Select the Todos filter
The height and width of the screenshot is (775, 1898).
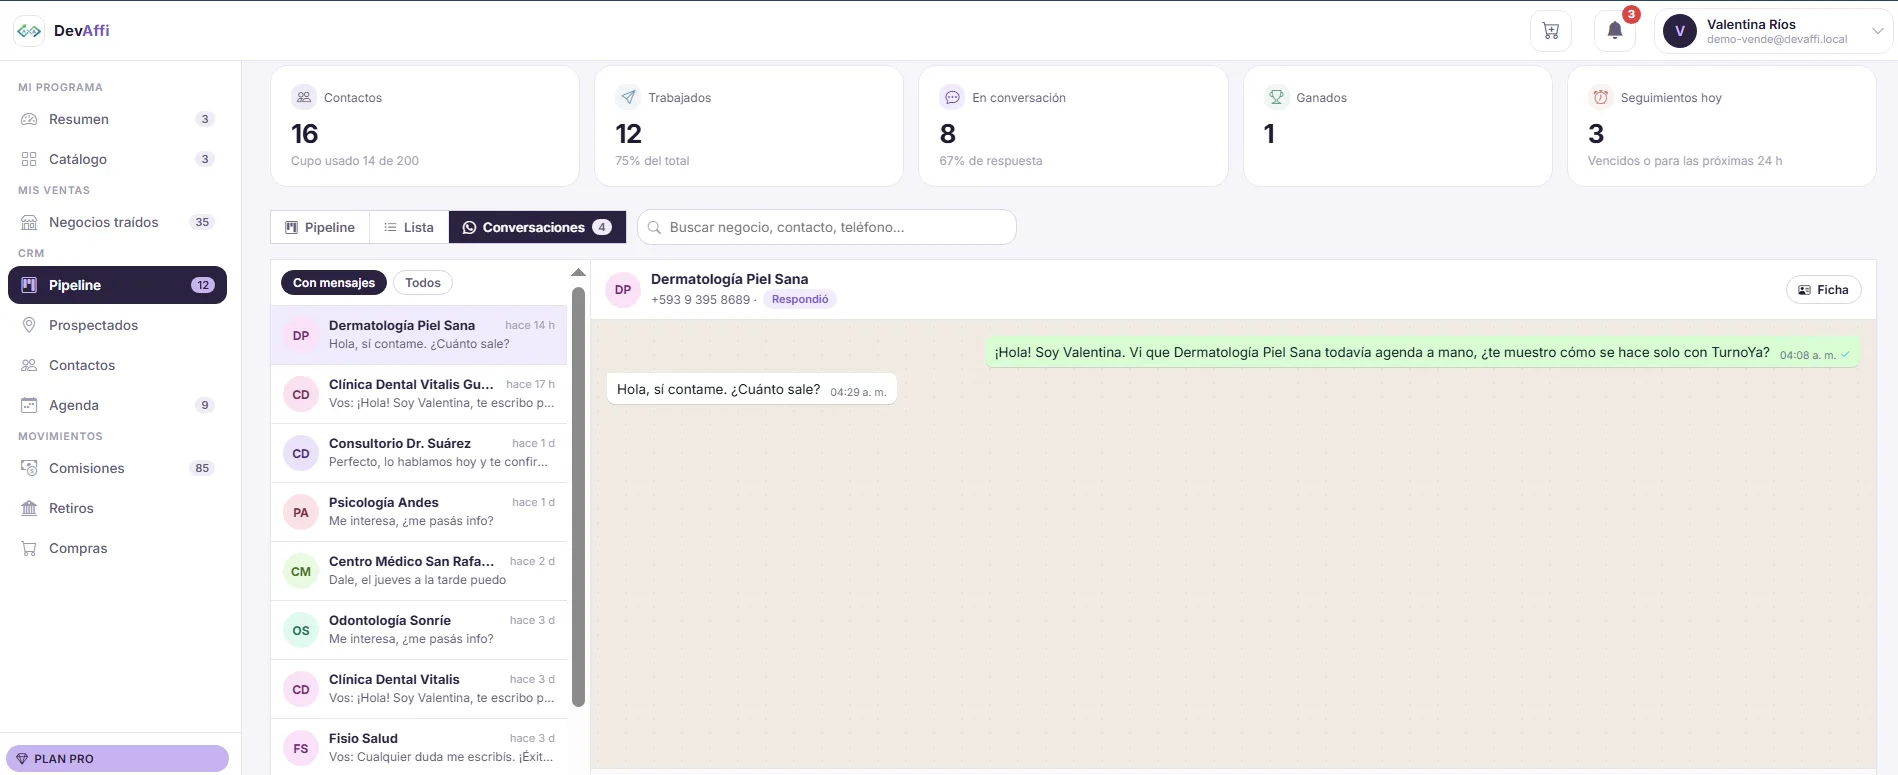coord(423,283)
